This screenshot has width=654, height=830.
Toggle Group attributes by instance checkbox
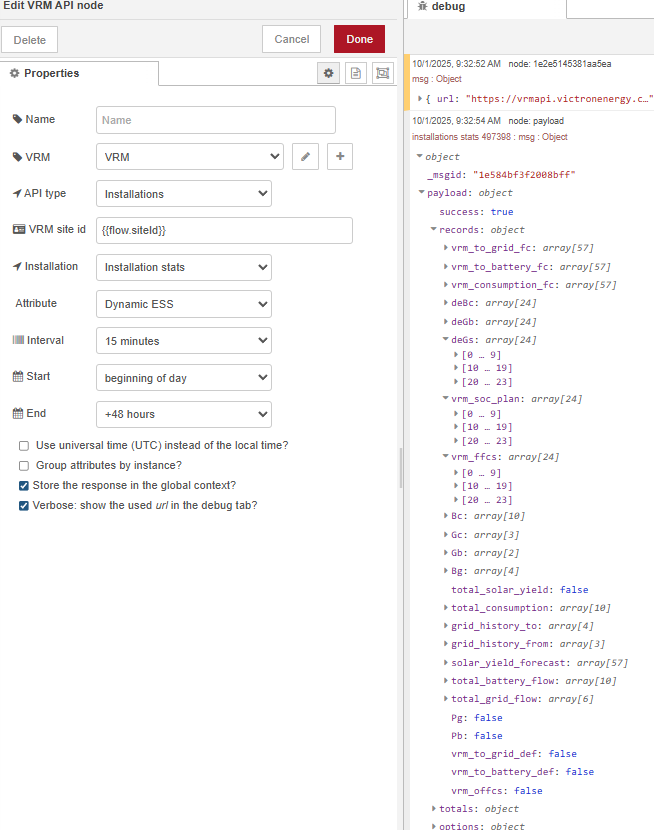(24, 465)
